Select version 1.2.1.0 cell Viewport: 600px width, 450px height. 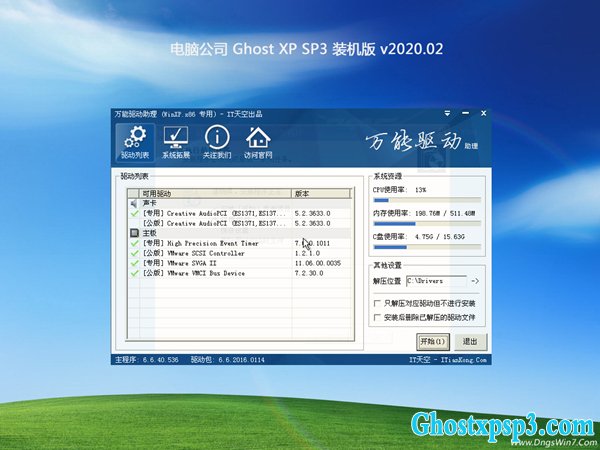click(x=307, y=253)
